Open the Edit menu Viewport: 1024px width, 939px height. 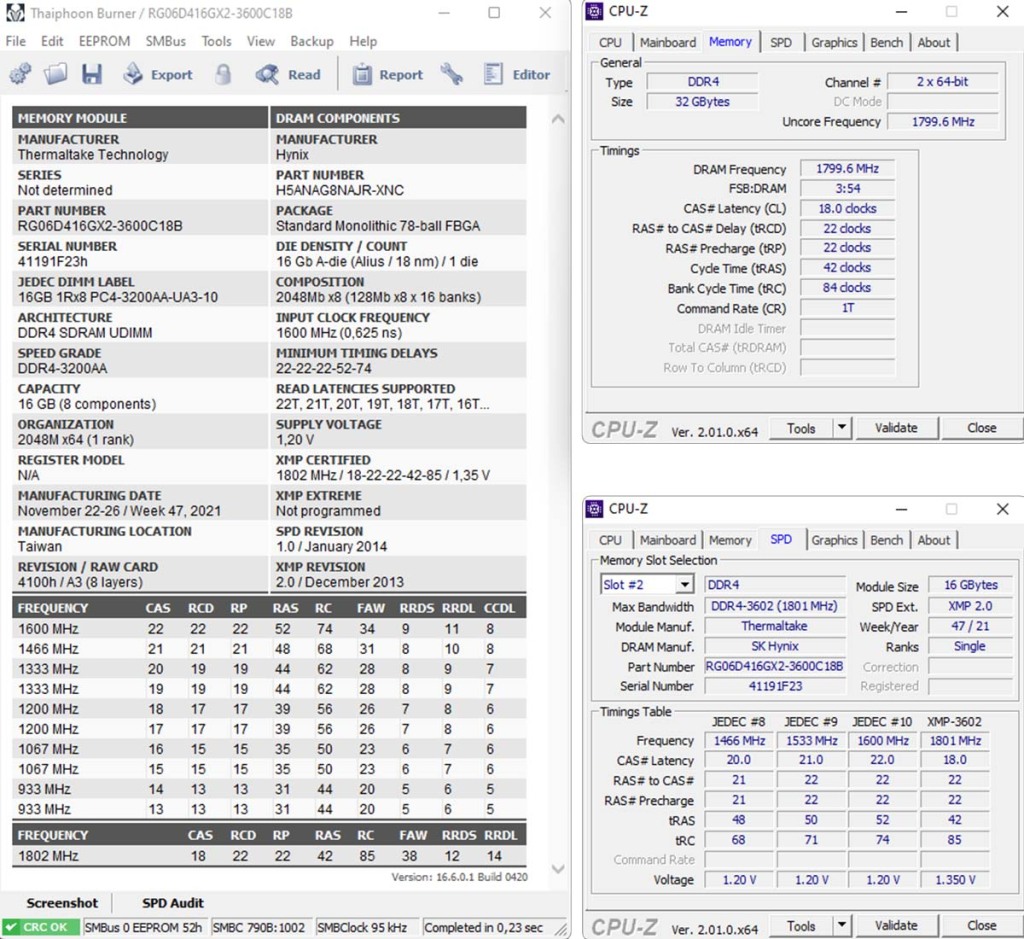(x=52, y=41)
